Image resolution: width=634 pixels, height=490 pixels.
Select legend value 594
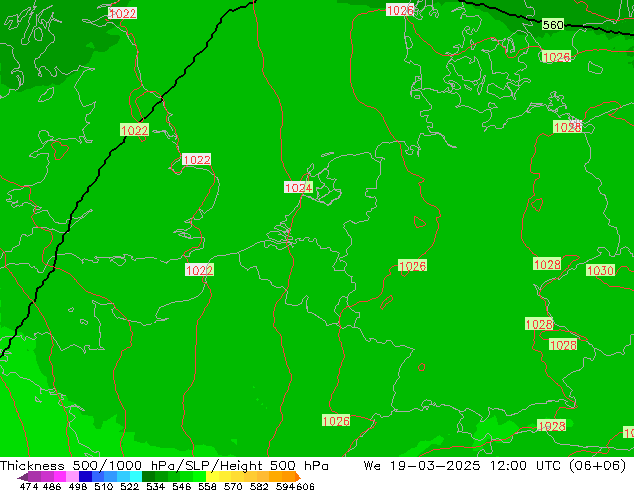click(285, 486)
